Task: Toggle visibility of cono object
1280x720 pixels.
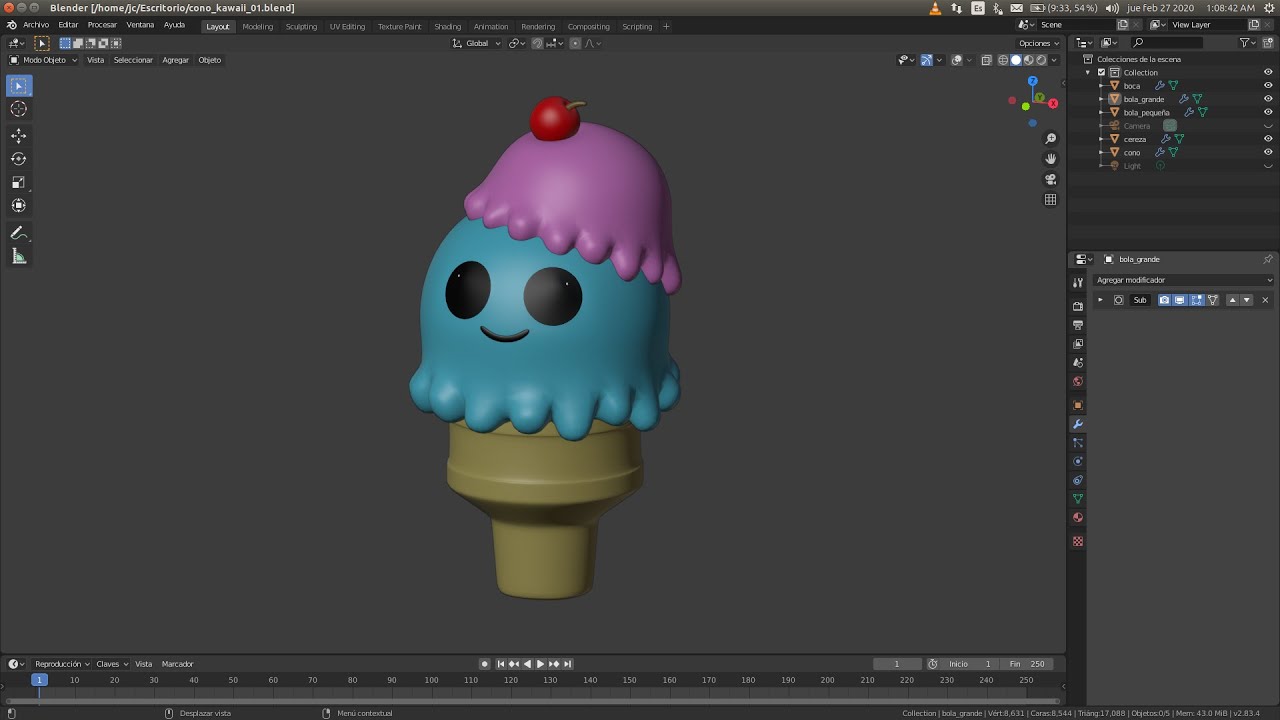Action: [x=1268, y=152]
